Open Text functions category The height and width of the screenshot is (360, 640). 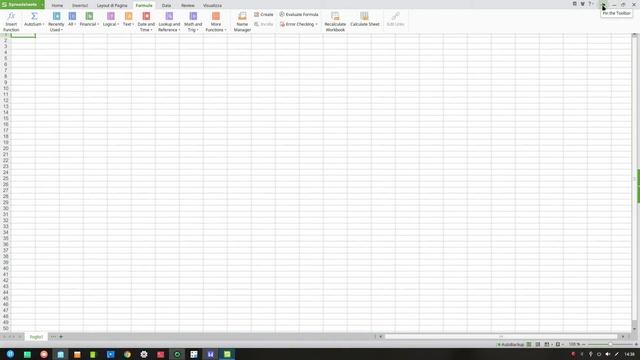[128, 19]
